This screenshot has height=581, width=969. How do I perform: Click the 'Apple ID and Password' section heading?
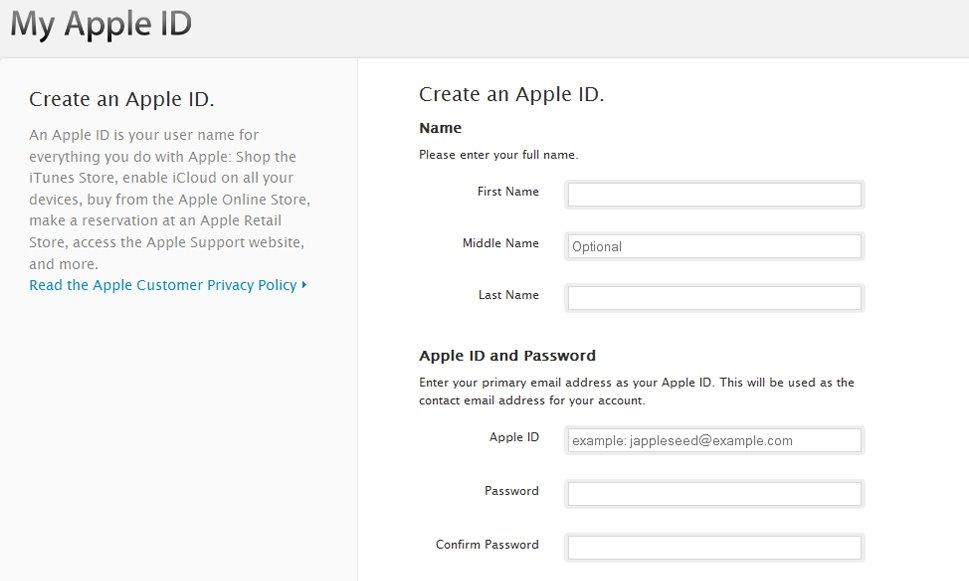(x=507, y=355)
